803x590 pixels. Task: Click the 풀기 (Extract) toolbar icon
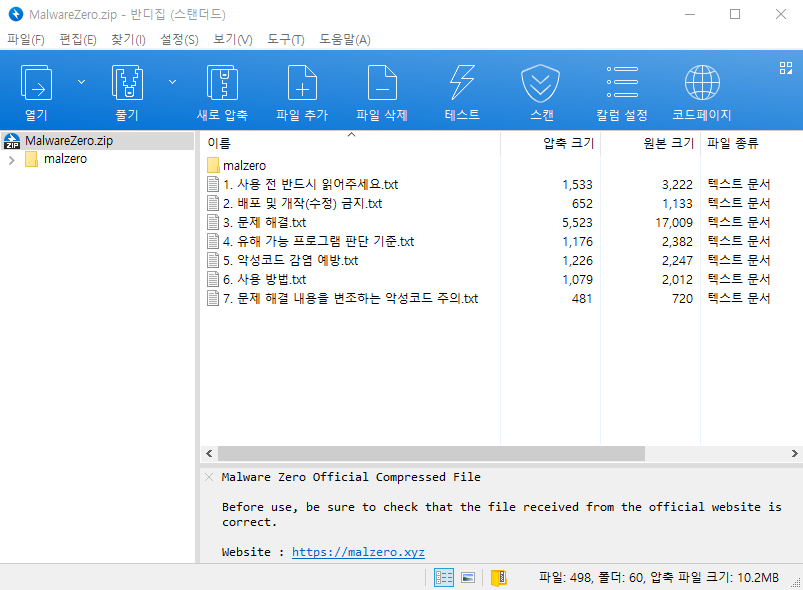[127, 82]
